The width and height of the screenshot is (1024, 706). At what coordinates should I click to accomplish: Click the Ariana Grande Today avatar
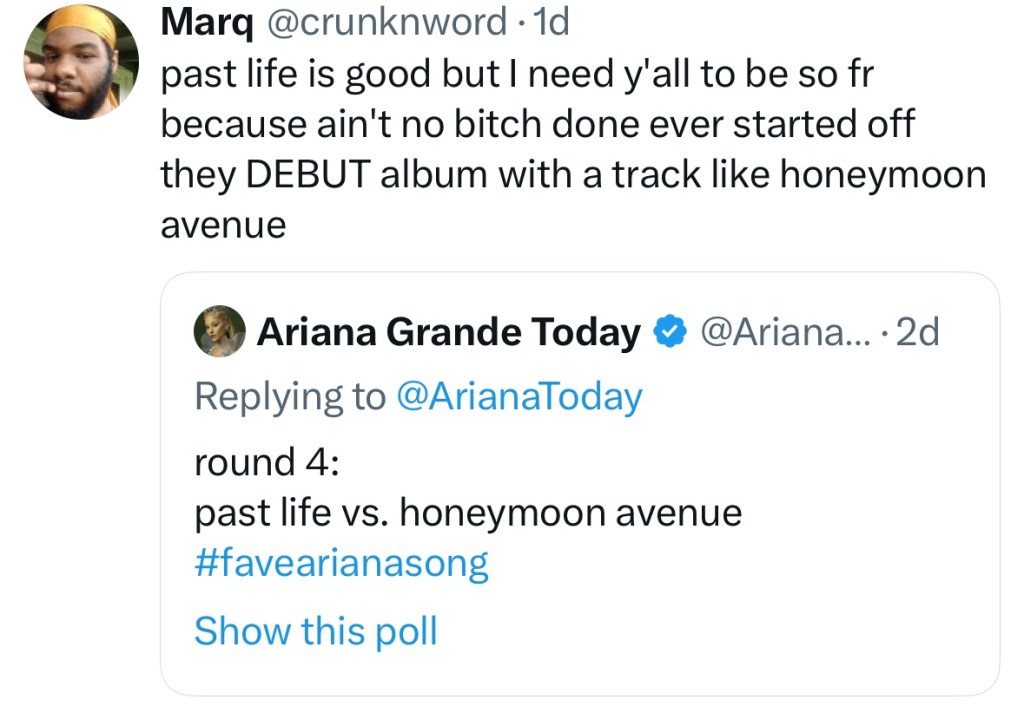point(219,331)
